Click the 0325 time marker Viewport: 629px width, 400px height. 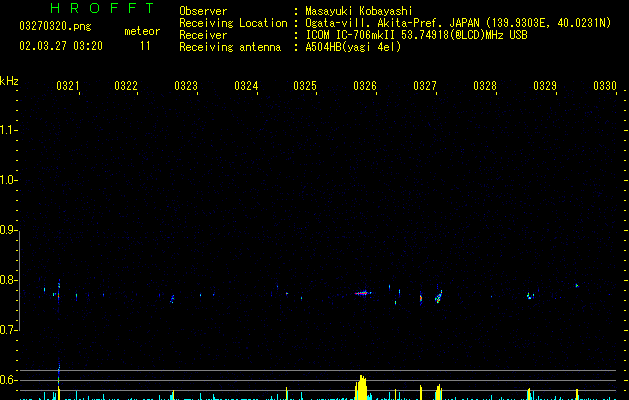(305, 86)
